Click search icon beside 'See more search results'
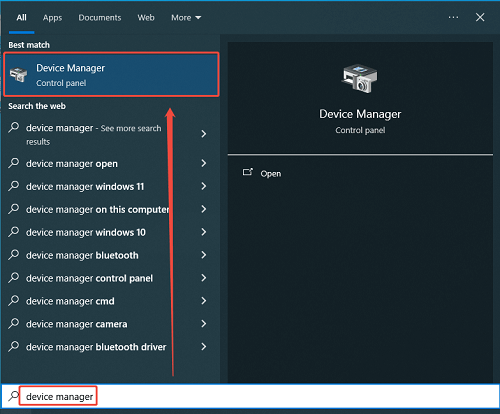500x414 pixels. coord(14,127)
